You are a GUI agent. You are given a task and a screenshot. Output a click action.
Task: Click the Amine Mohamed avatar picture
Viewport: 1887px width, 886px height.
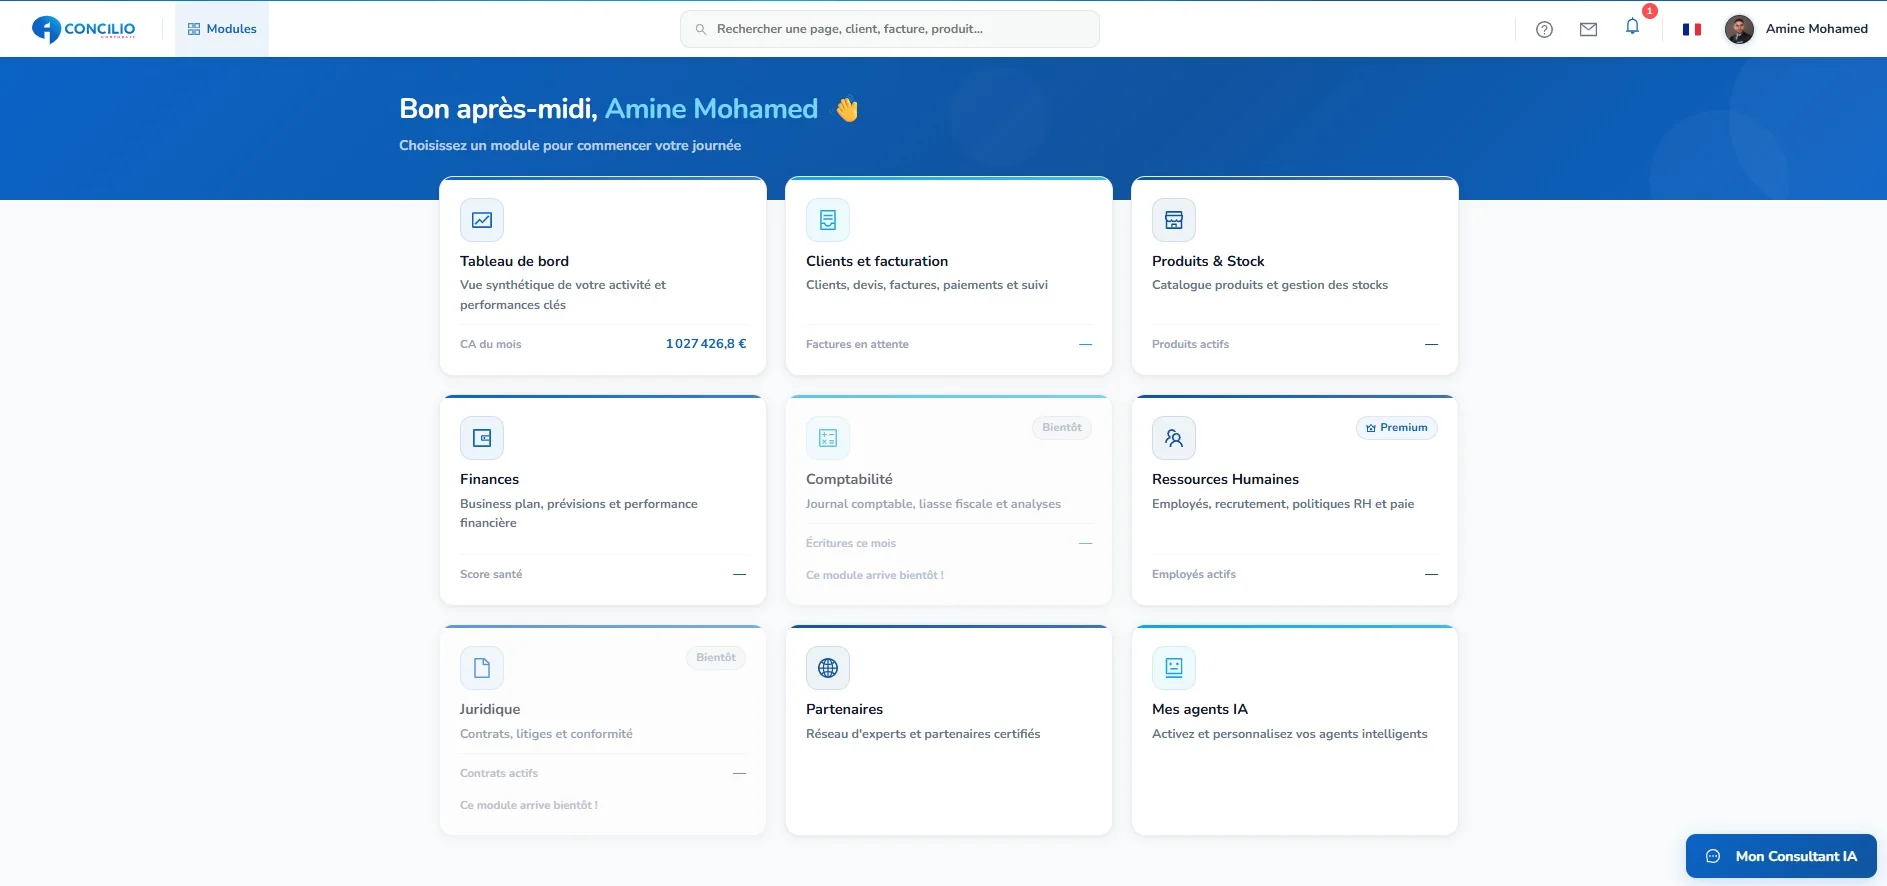[x=1739, y=29]
